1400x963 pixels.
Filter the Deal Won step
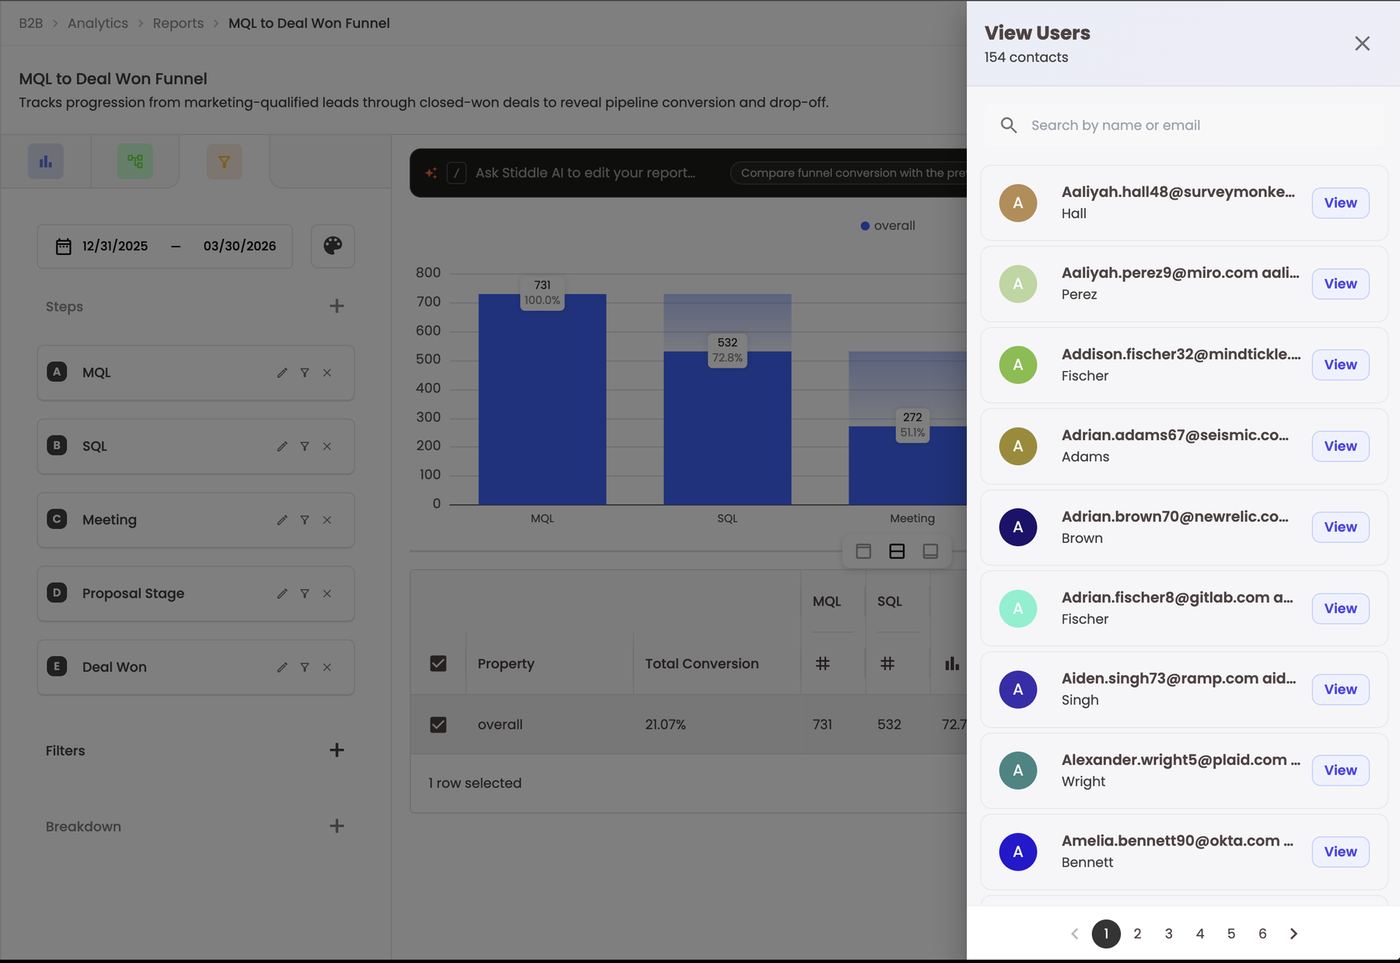(305, 667)
